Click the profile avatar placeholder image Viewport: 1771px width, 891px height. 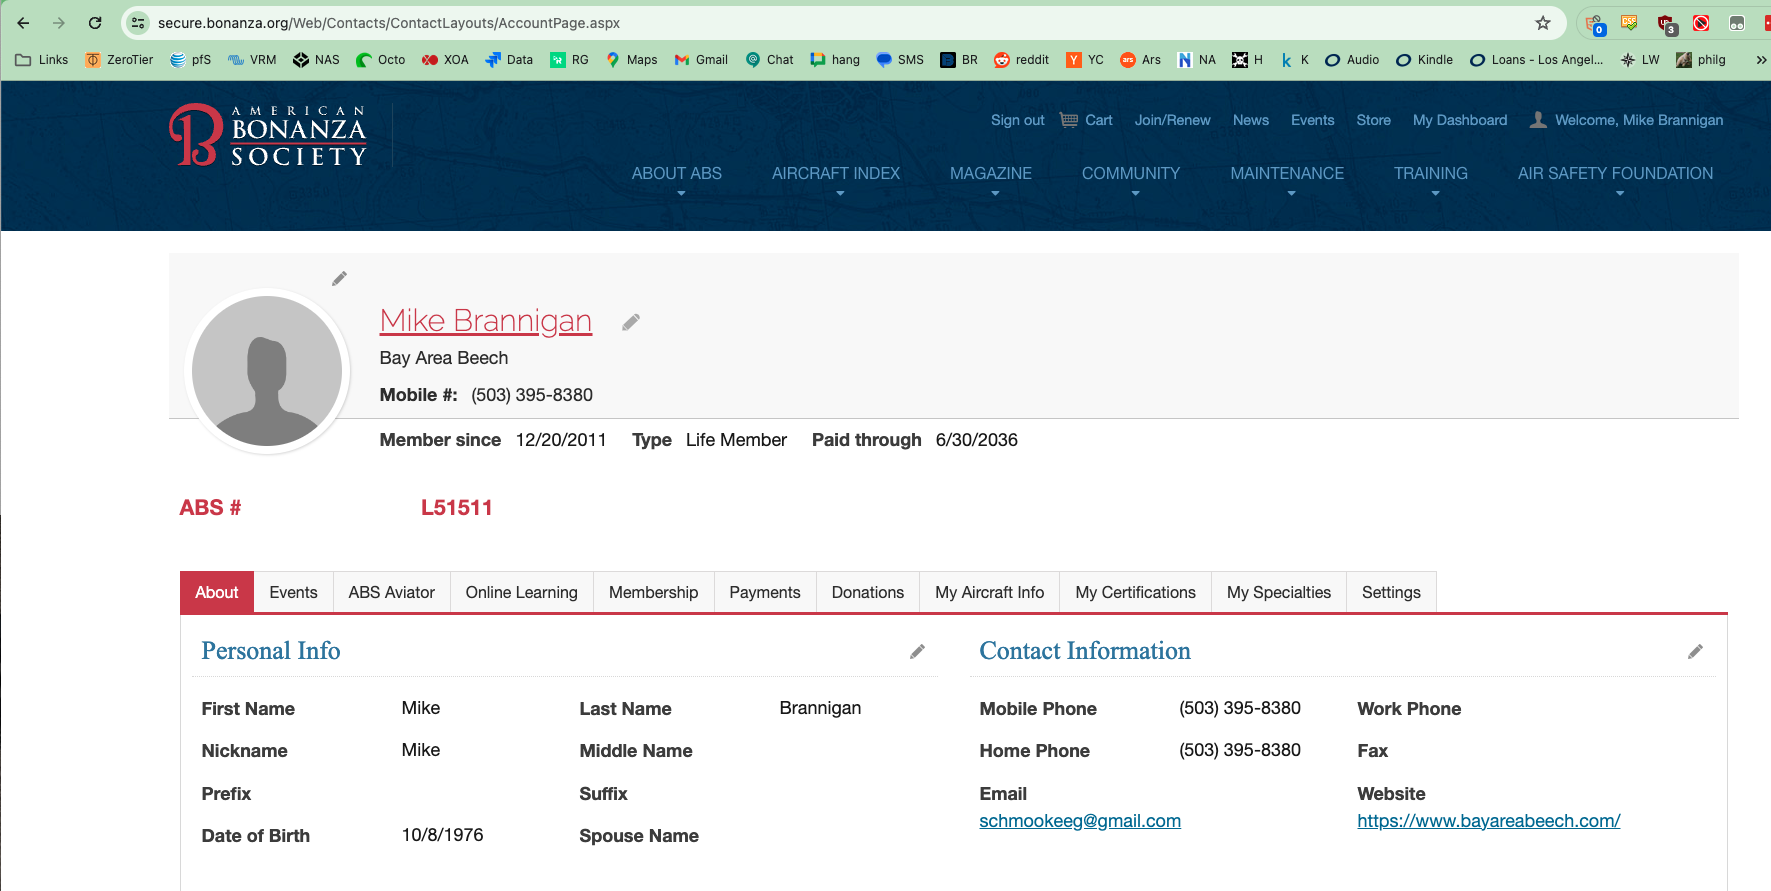tap(267, 371)
